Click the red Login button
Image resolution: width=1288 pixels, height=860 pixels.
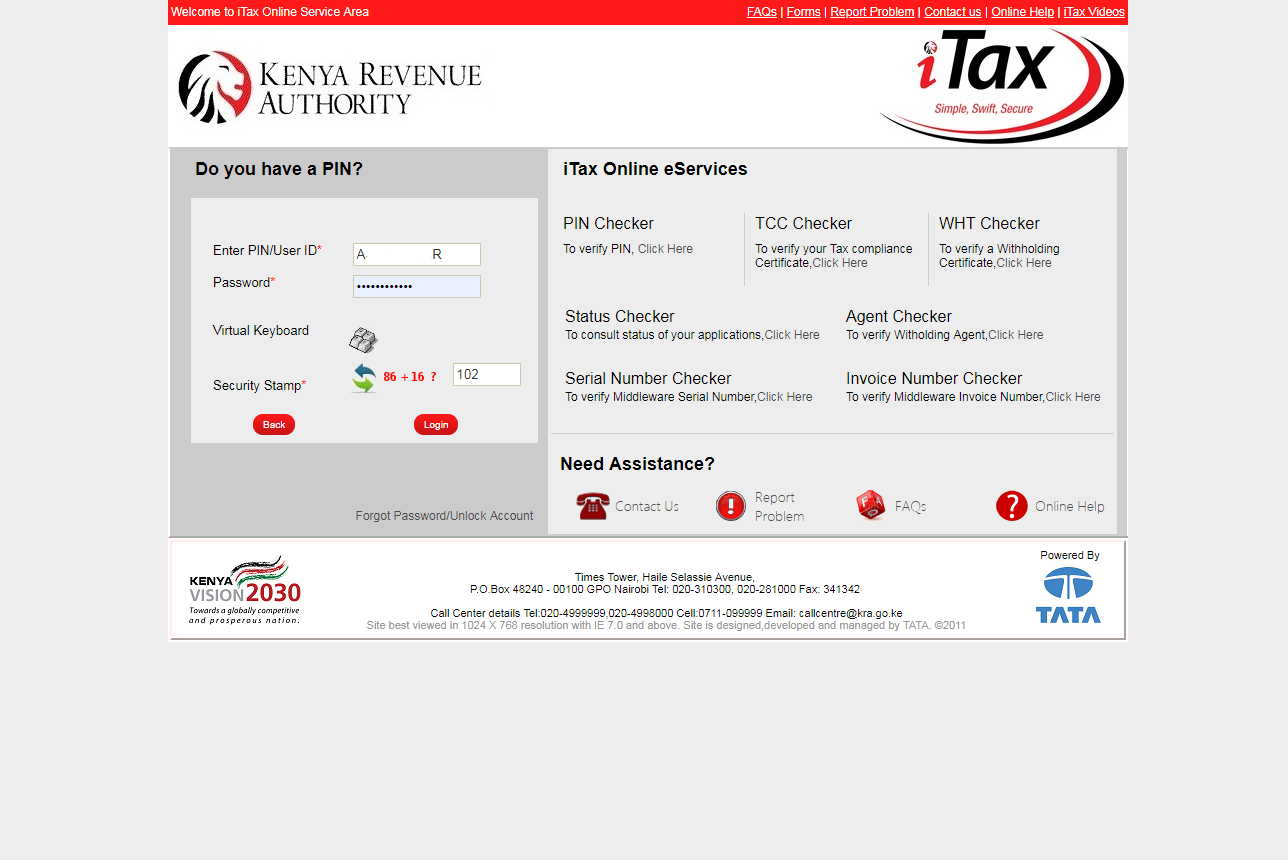436,424
